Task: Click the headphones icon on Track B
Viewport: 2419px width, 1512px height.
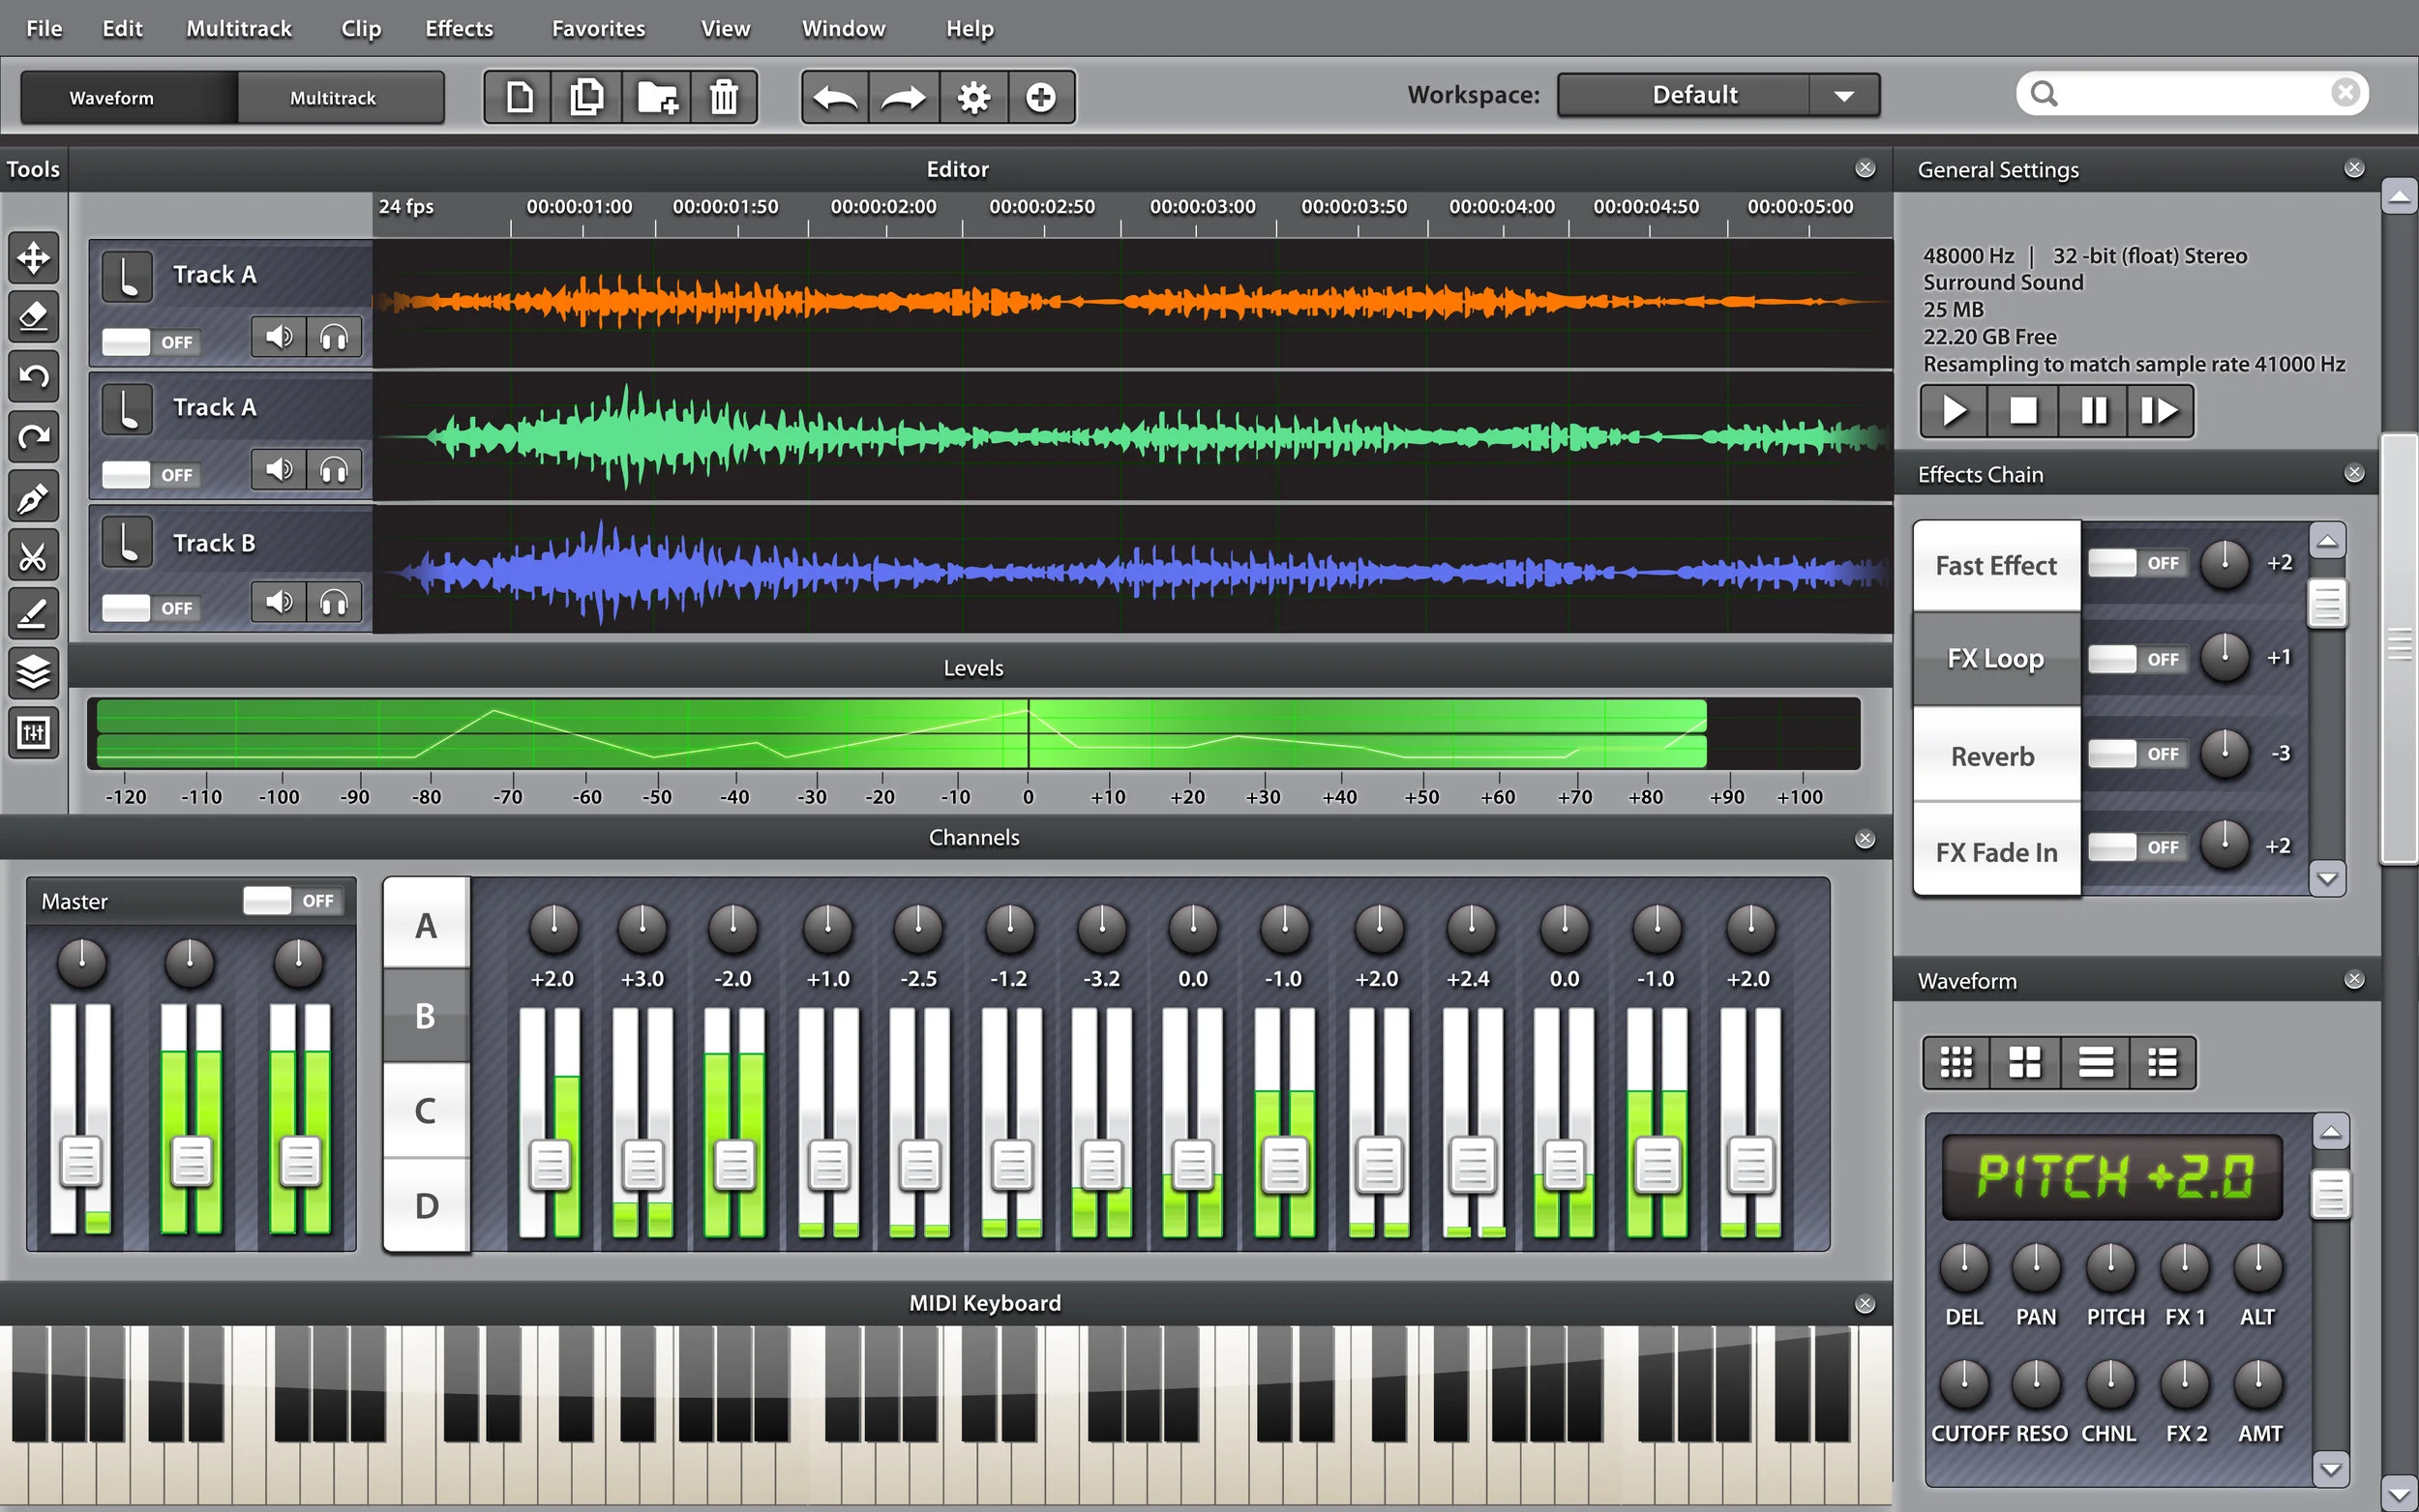Action: click(x=334, y=602)
